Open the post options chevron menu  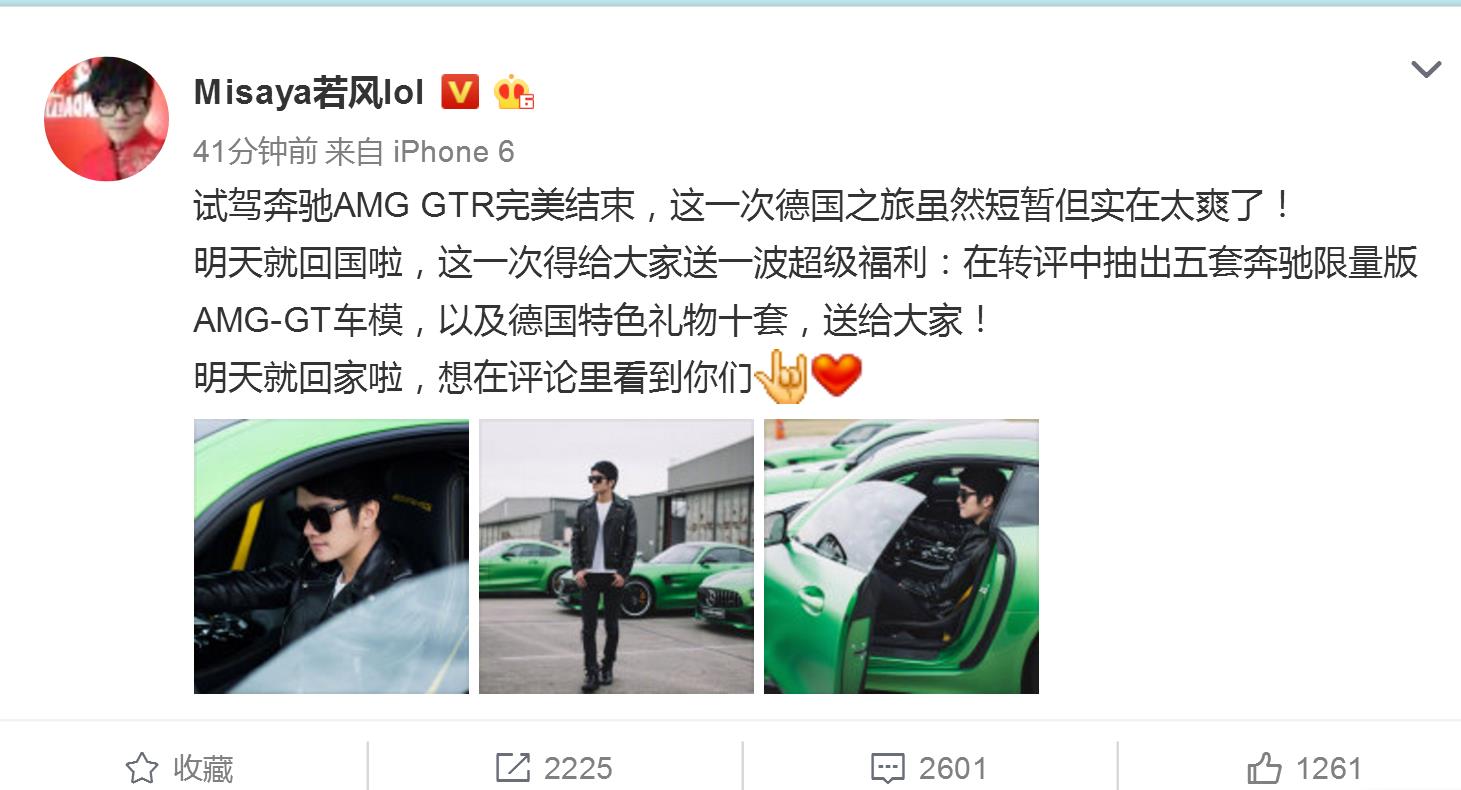coord(1425,69)
